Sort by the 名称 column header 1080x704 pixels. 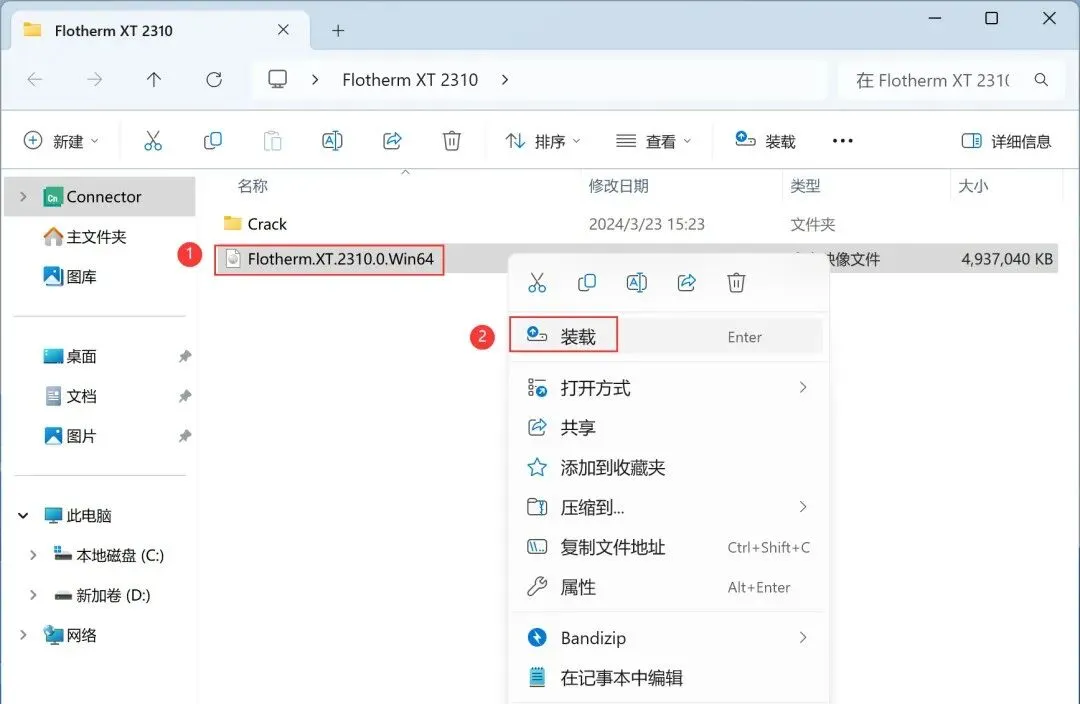pos(253,186)
